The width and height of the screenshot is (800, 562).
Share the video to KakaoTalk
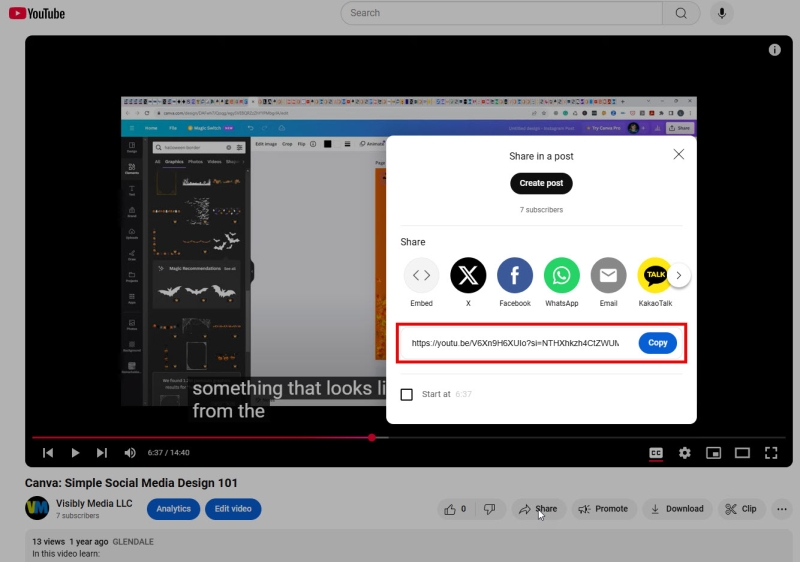(655, 282)
